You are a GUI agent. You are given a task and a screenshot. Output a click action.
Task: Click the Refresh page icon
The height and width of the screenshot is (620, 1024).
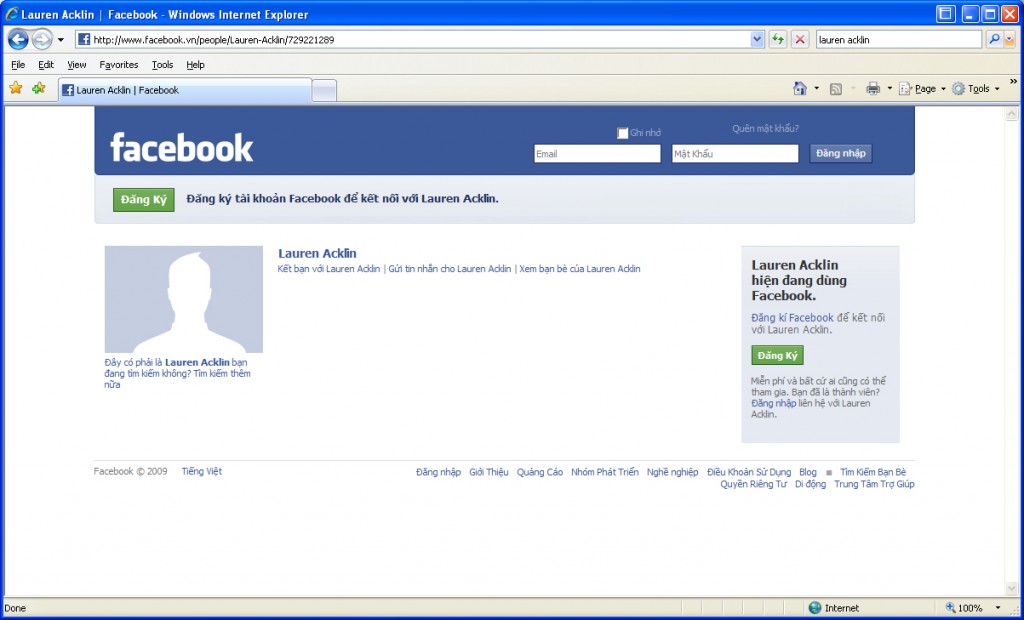tap(777, 40)
